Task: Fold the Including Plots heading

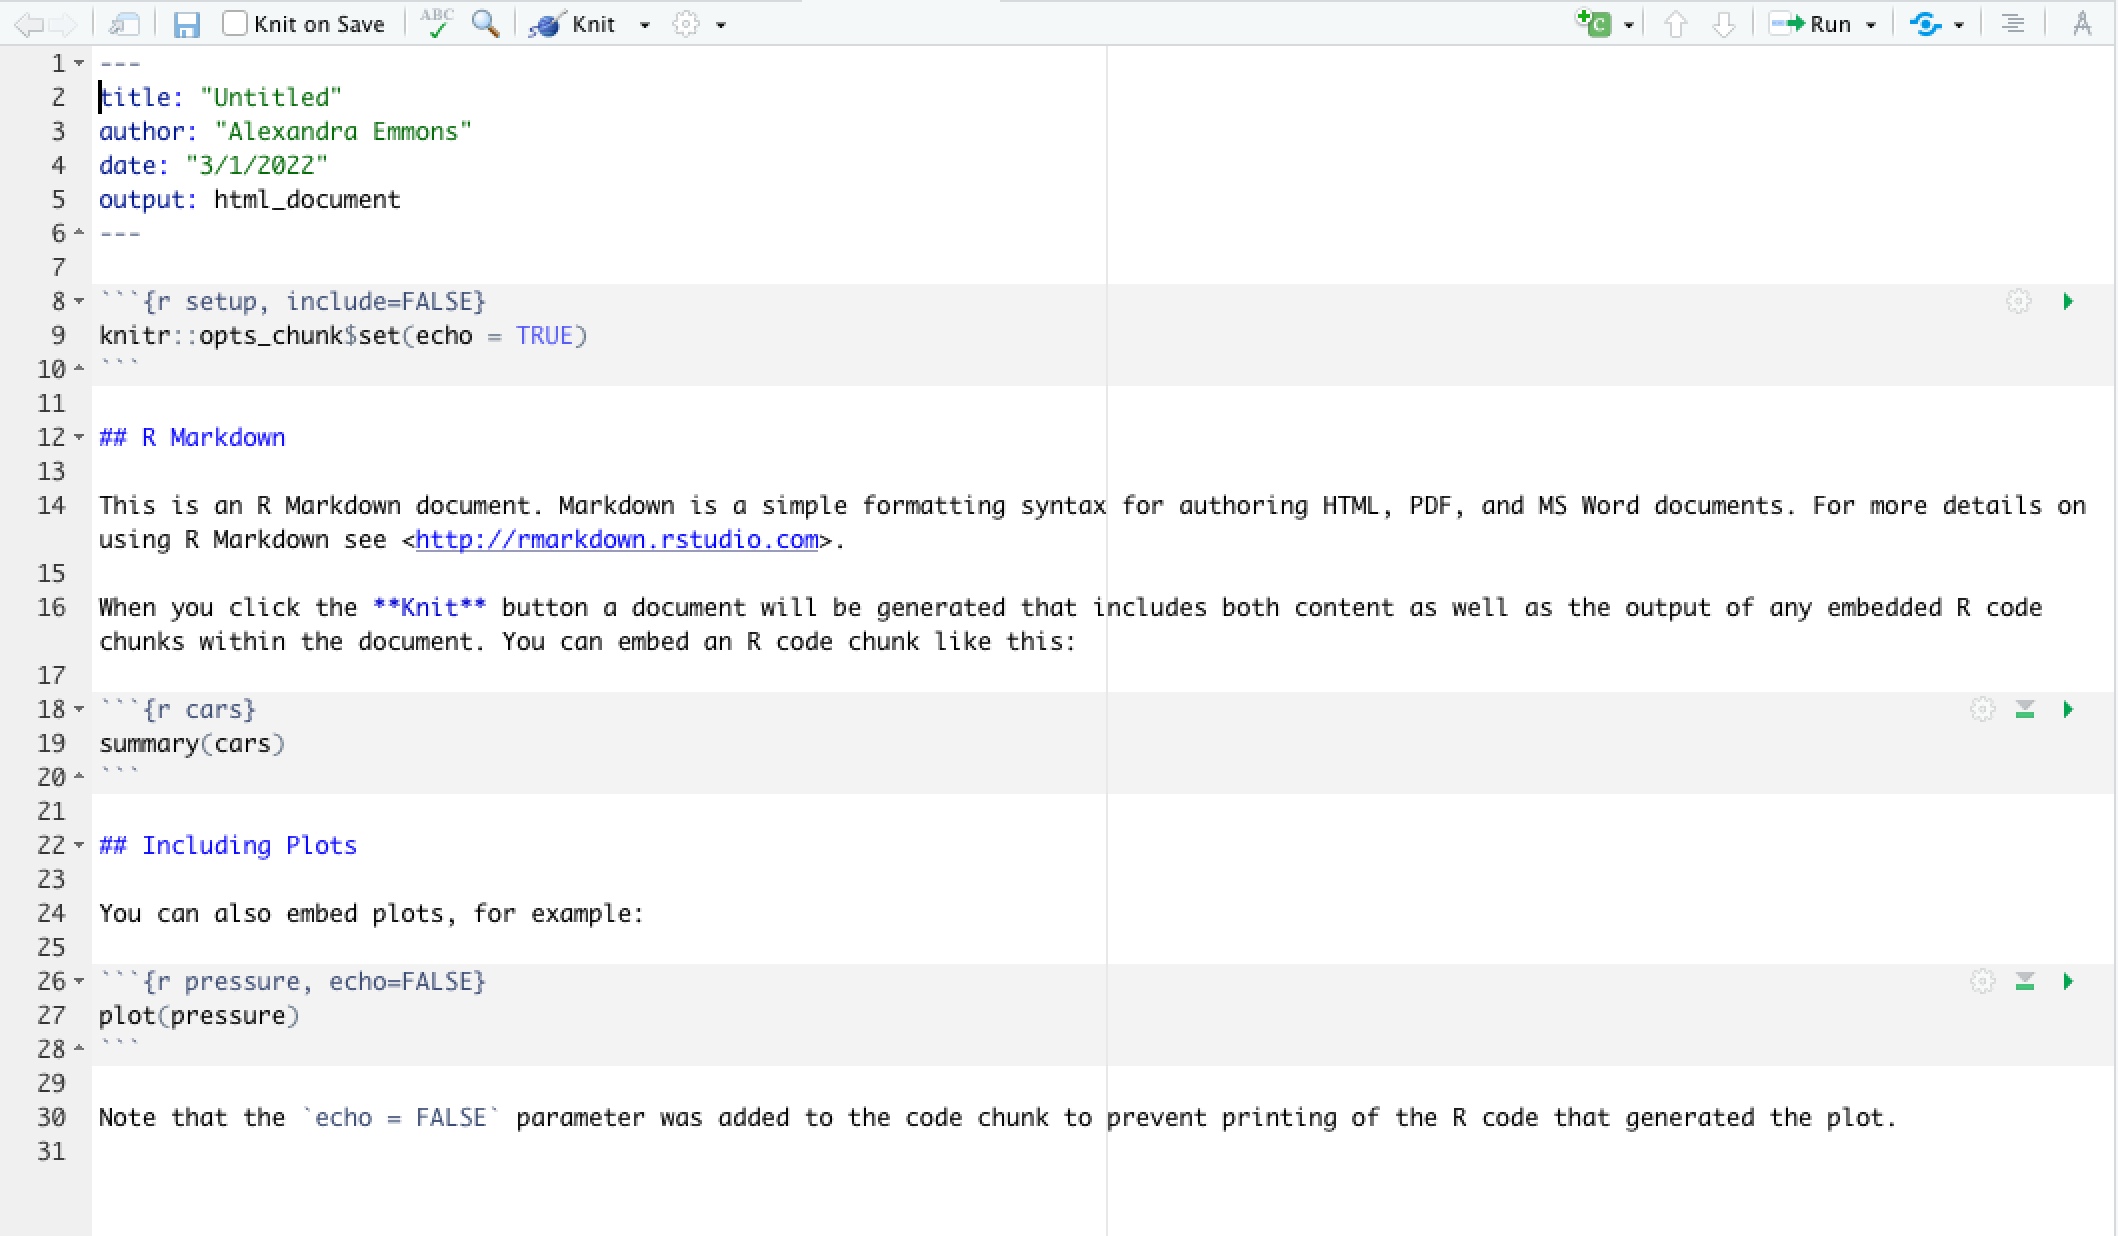Action: 79,846
